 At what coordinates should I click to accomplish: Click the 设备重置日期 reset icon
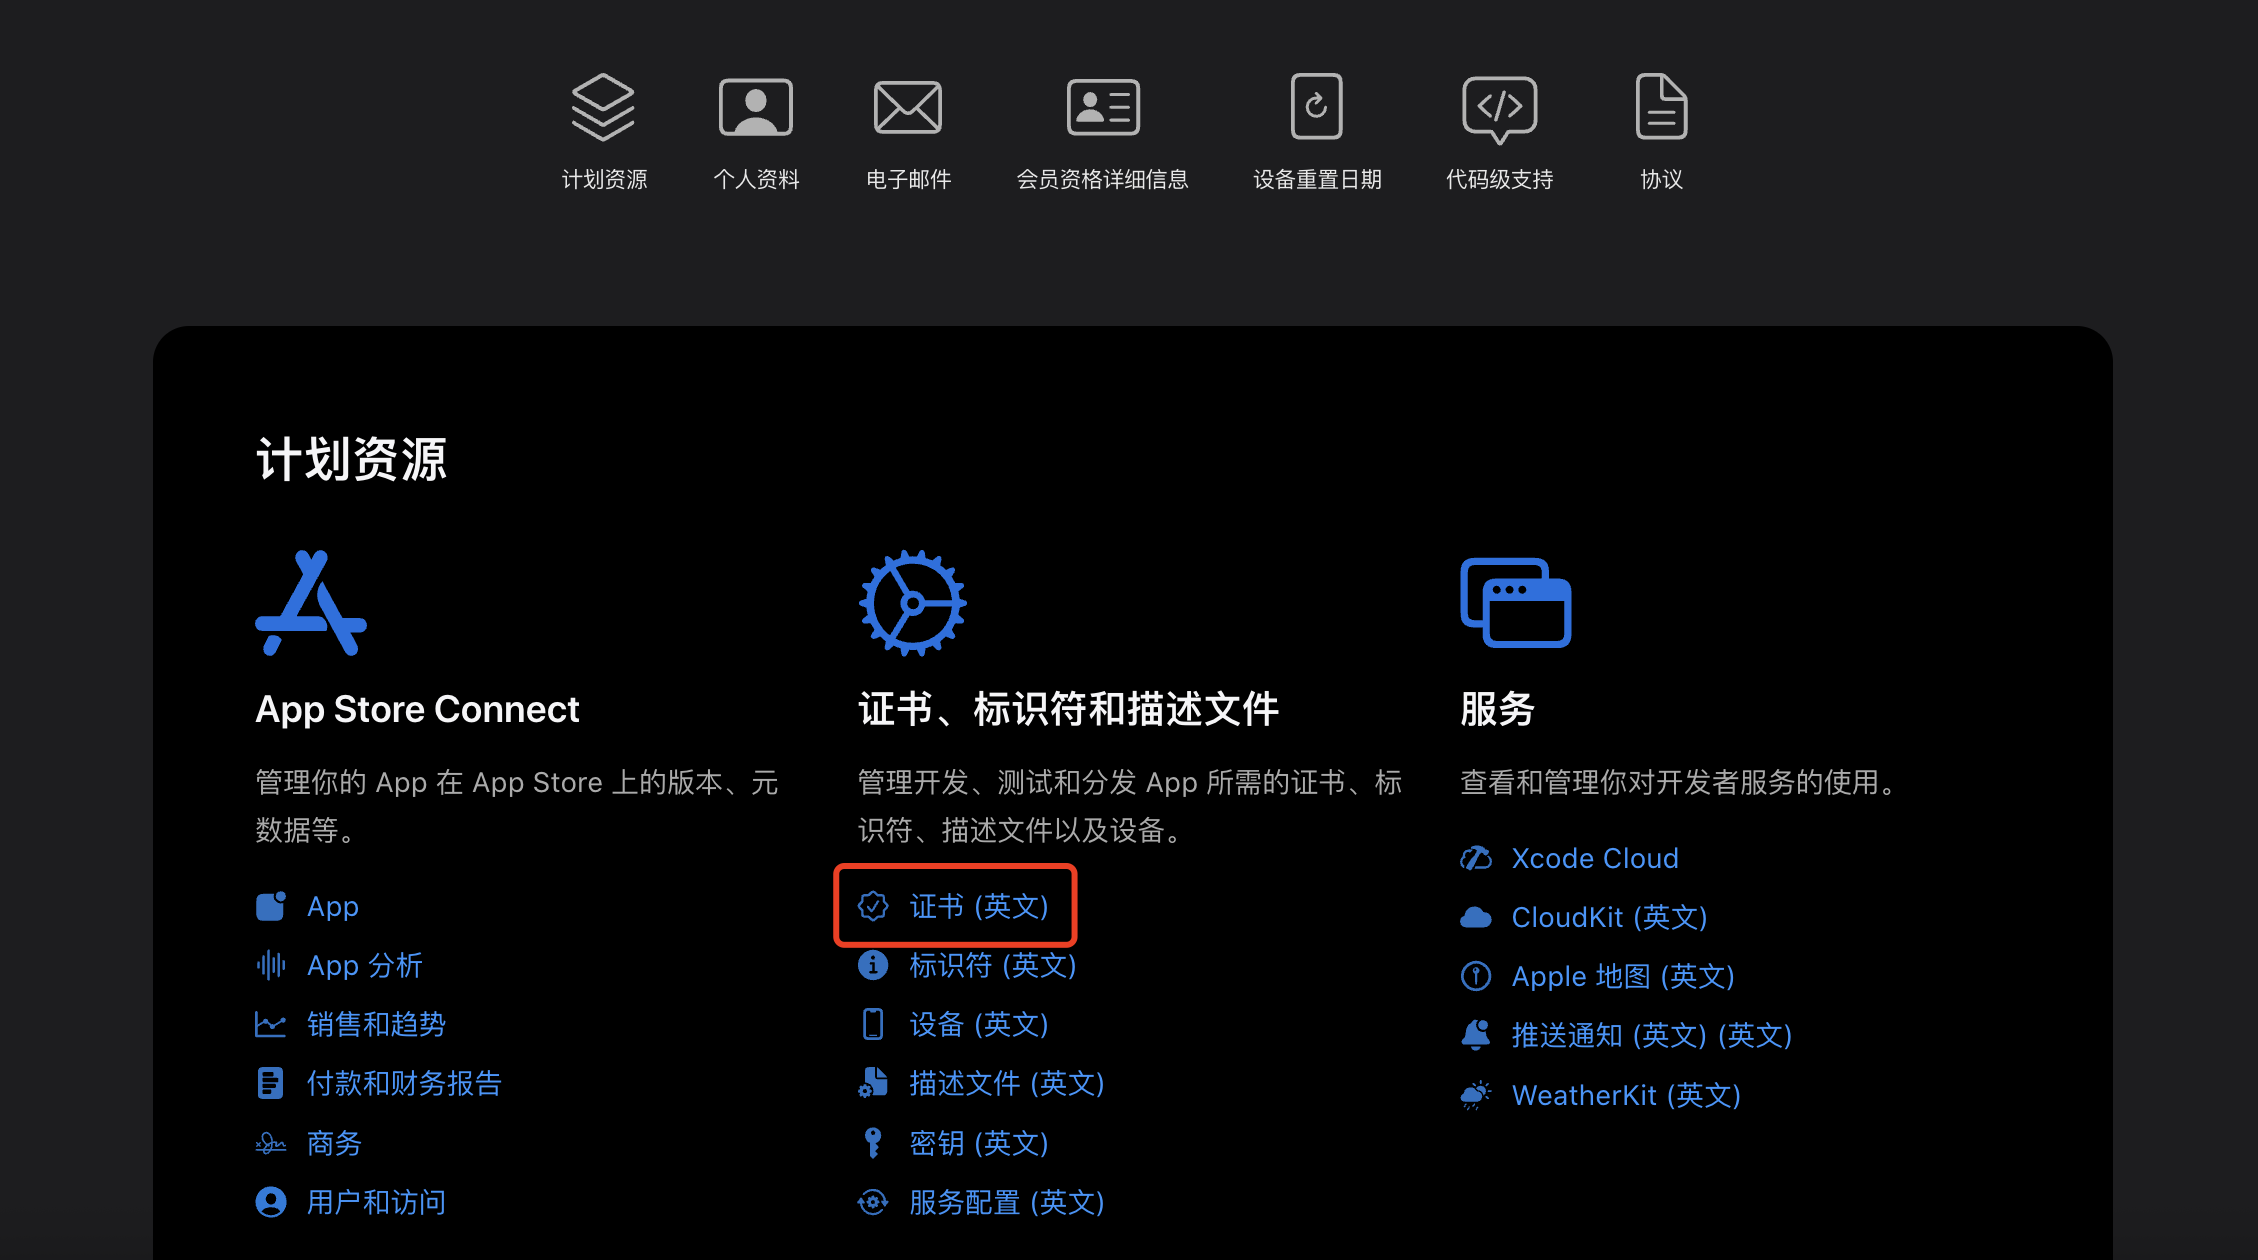1316,107
